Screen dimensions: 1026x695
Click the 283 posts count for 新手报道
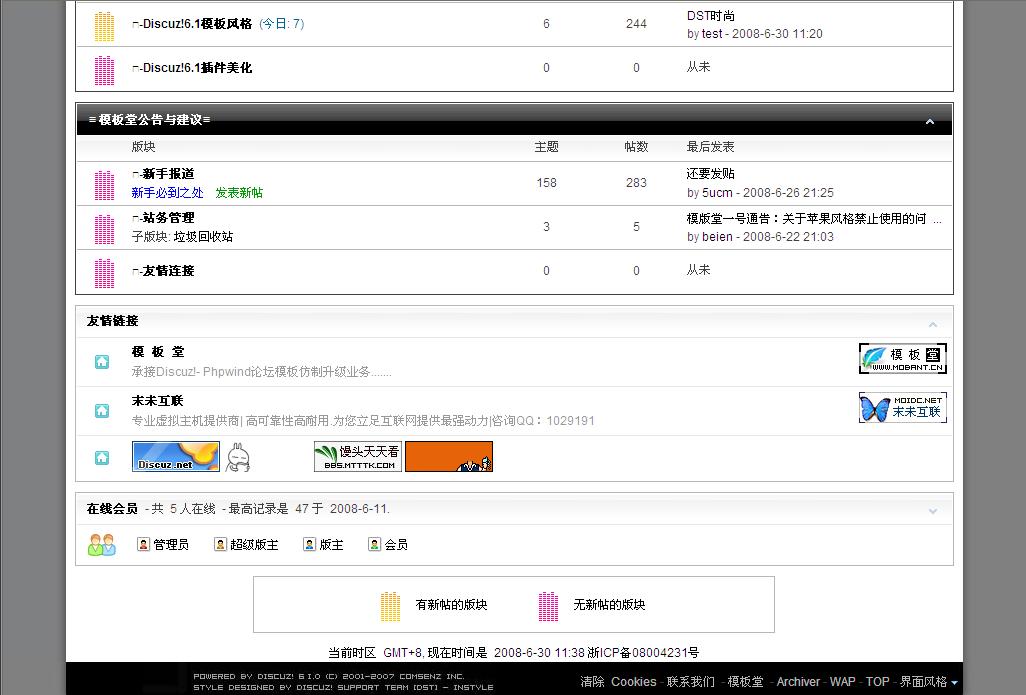[636, 183]
